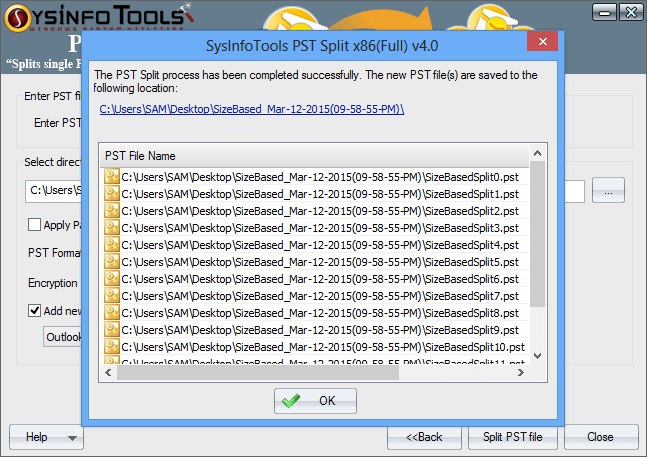The height and width of the screenshot is (457, 647).
Task: Select the SizeBasedSplit8.pst file path
Action: (x=320, y=313)
